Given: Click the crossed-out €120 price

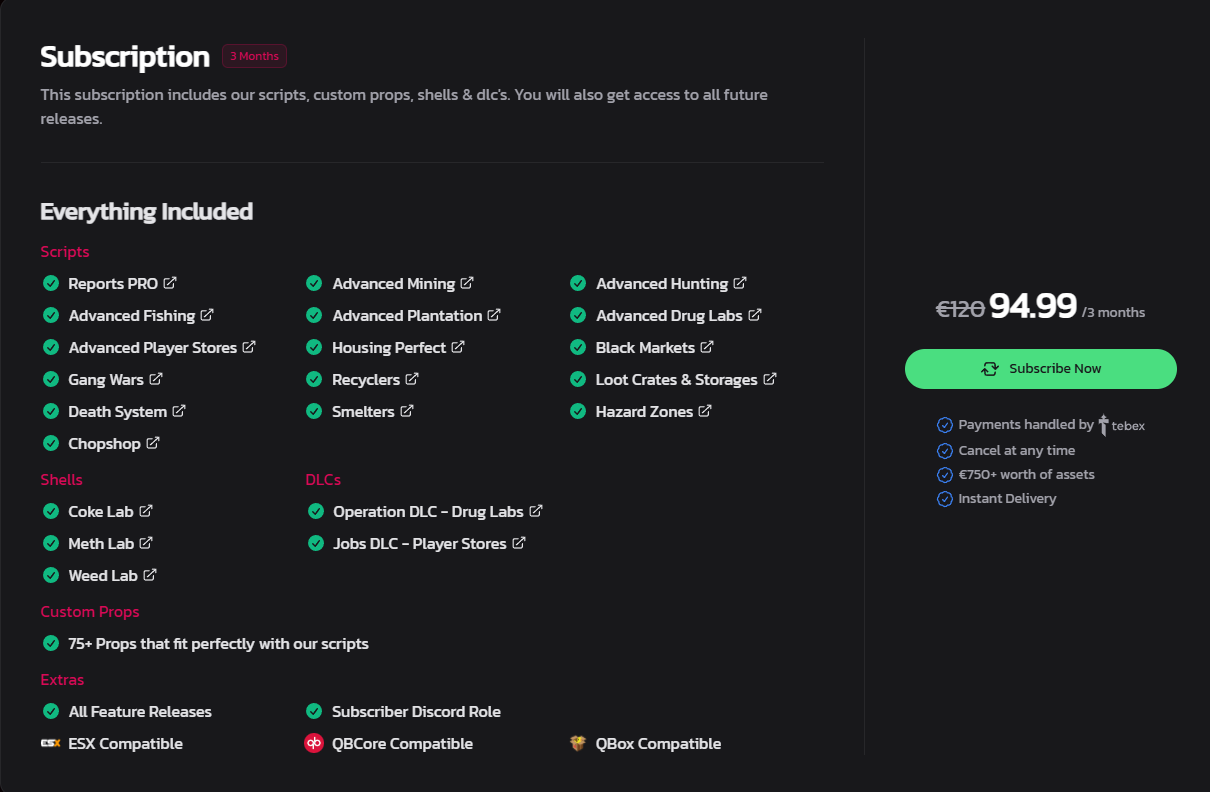Looking at the screenshot, I should 960,309.
